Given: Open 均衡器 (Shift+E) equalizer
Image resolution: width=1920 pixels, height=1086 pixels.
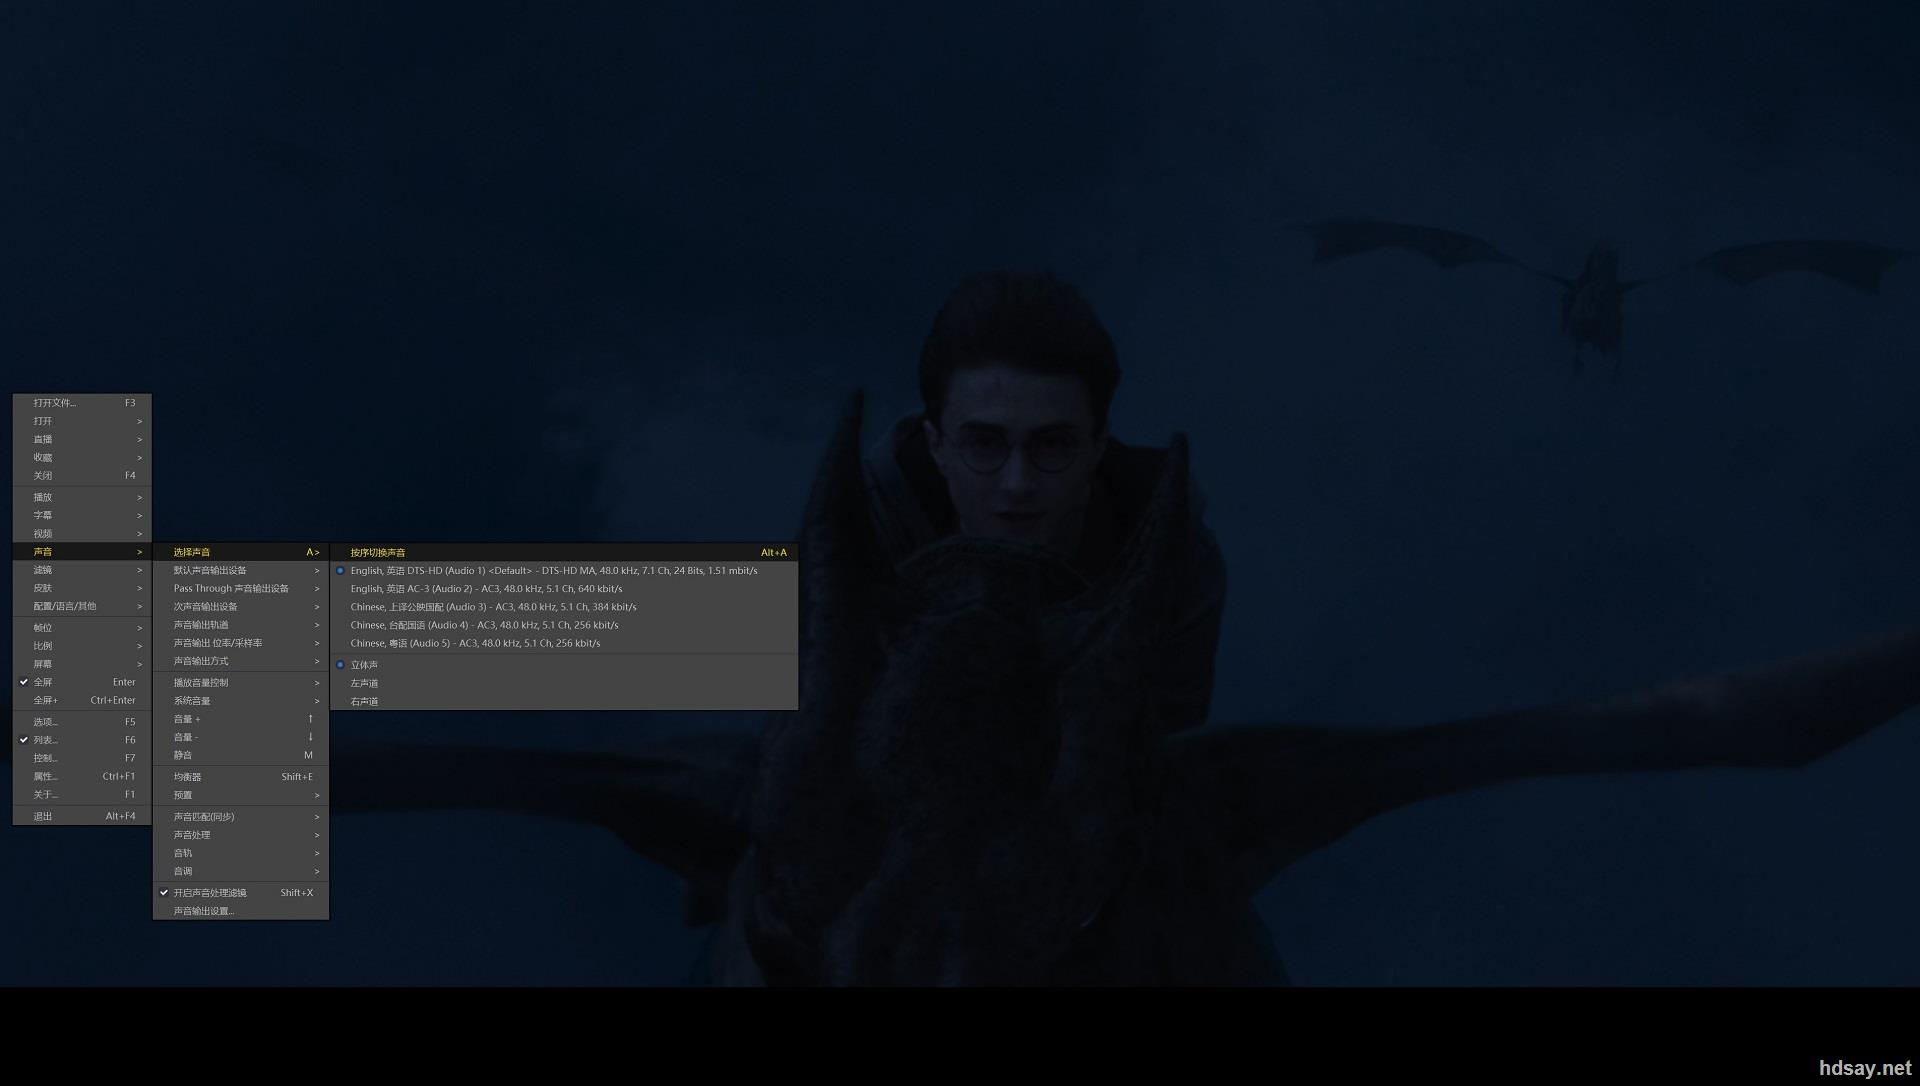Looking at the screenshot, I should 241,777.
